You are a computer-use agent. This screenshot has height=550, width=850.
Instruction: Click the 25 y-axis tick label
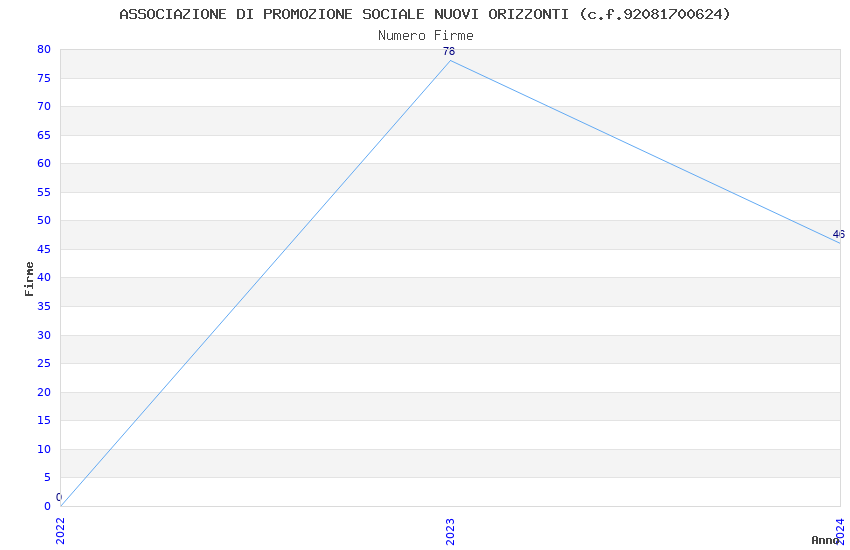[44, 363]
